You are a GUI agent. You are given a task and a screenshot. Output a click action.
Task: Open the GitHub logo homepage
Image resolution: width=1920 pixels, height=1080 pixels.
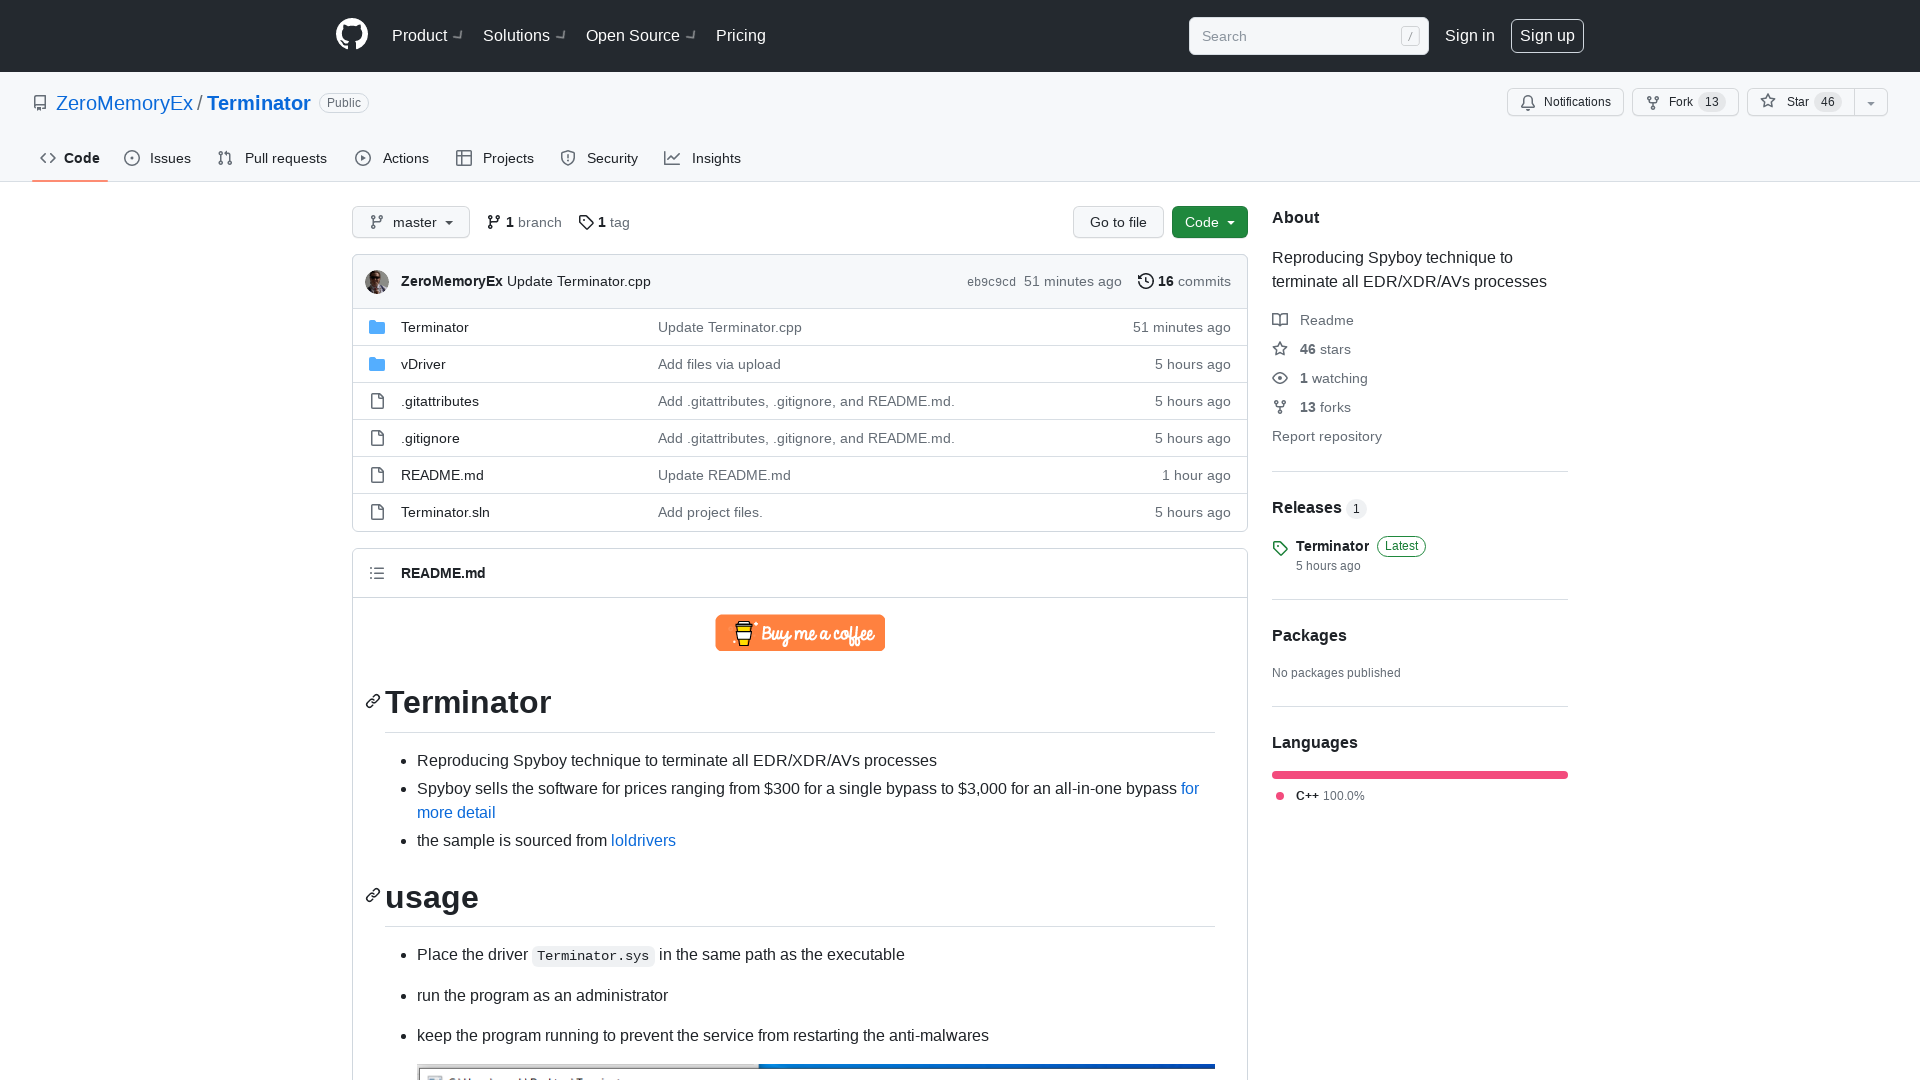[352, 35]
